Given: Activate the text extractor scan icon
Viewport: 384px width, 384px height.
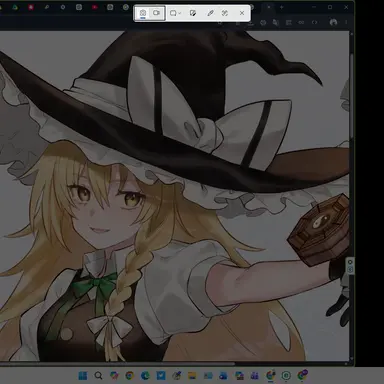Looking at the screenshot, I should pos(225,13).
